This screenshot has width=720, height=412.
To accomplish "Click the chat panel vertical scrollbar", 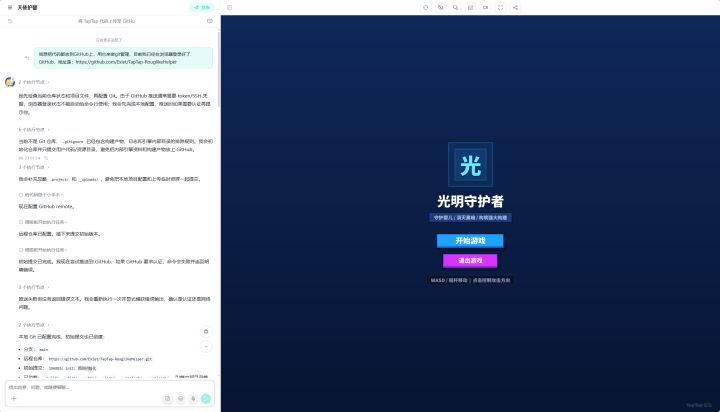I will pyautogui.click(x=219, y=69).
